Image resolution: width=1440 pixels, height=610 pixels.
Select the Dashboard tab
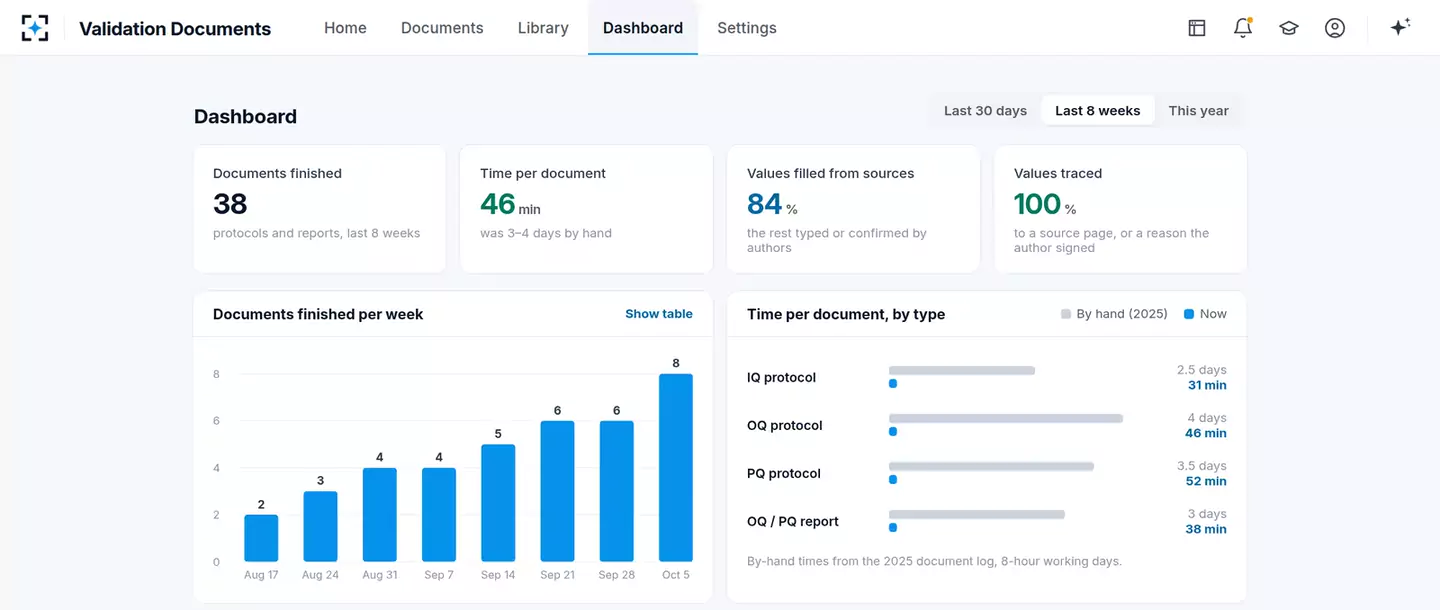643,28
